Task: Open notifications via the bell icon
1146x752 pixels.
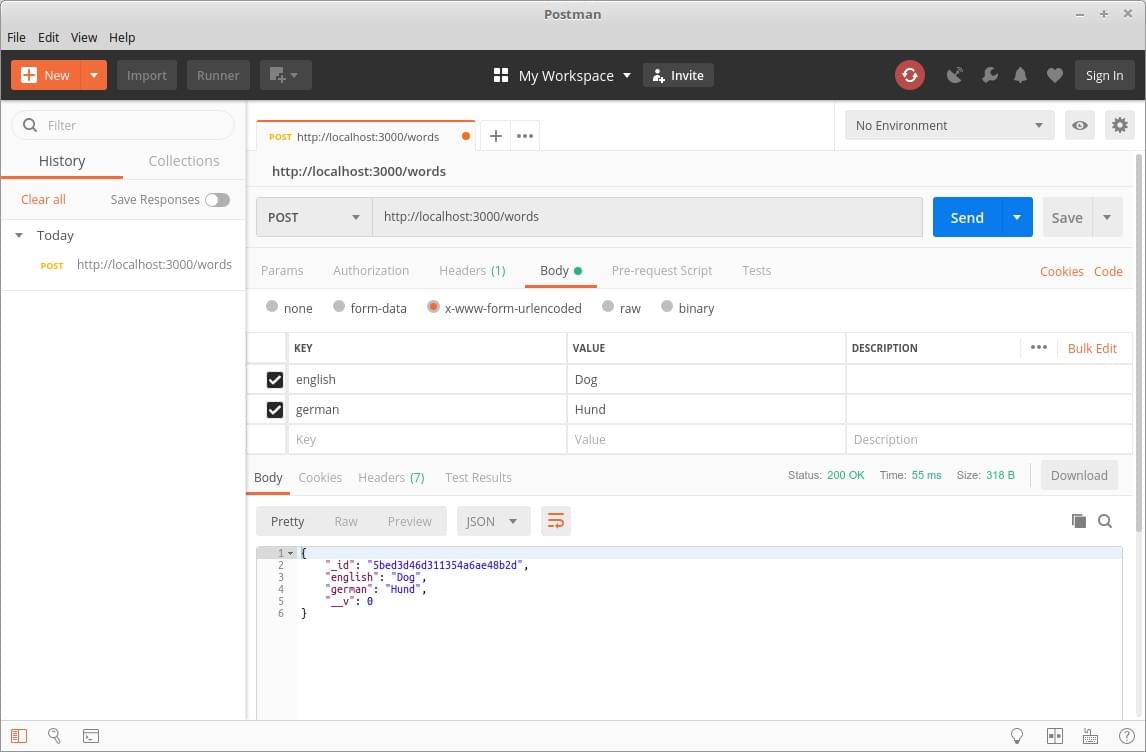Action: [x=1020, y=75]
